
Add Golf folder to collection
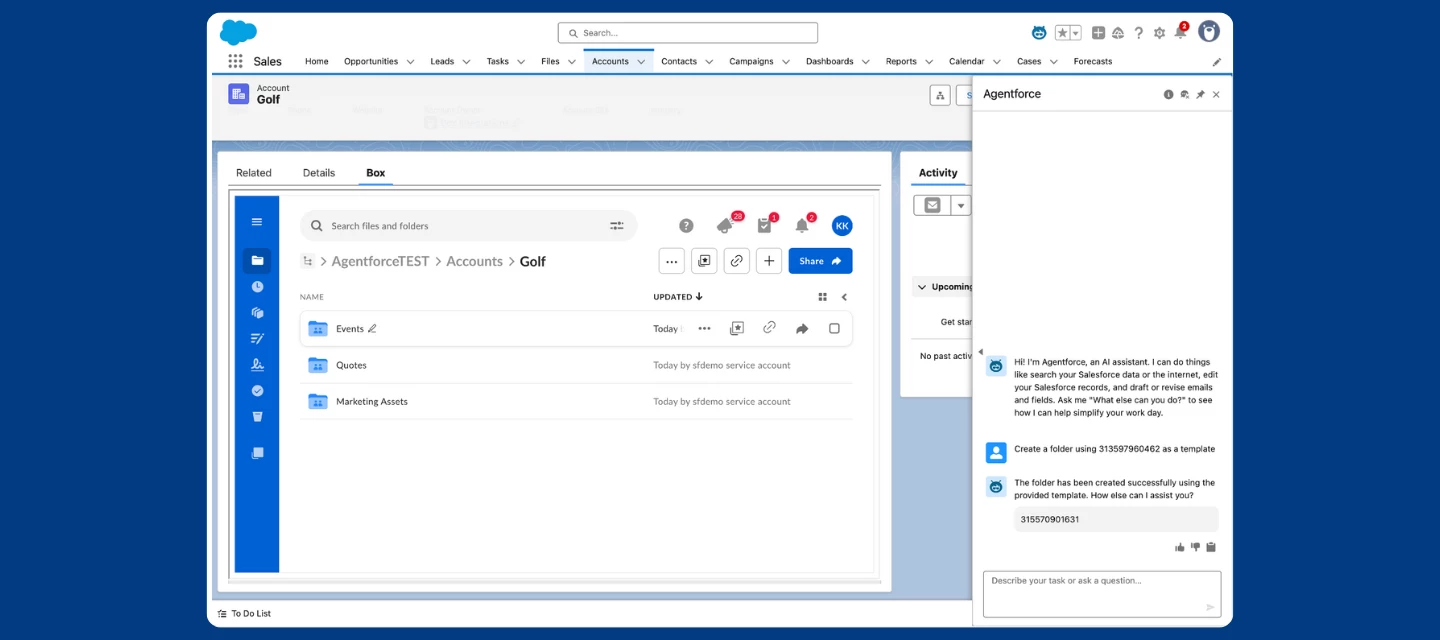click(704, 261)
